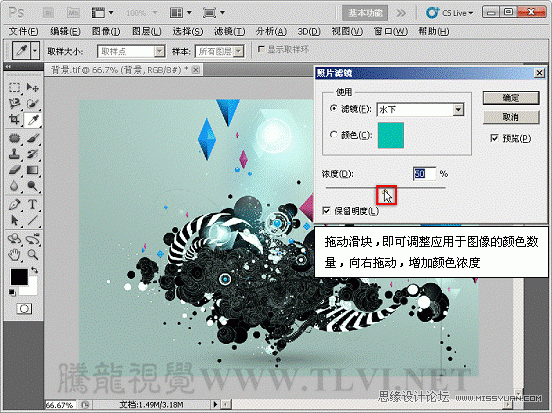Select the Path Selection tool
The image size is (552, 413).
[x=14, y=221]
